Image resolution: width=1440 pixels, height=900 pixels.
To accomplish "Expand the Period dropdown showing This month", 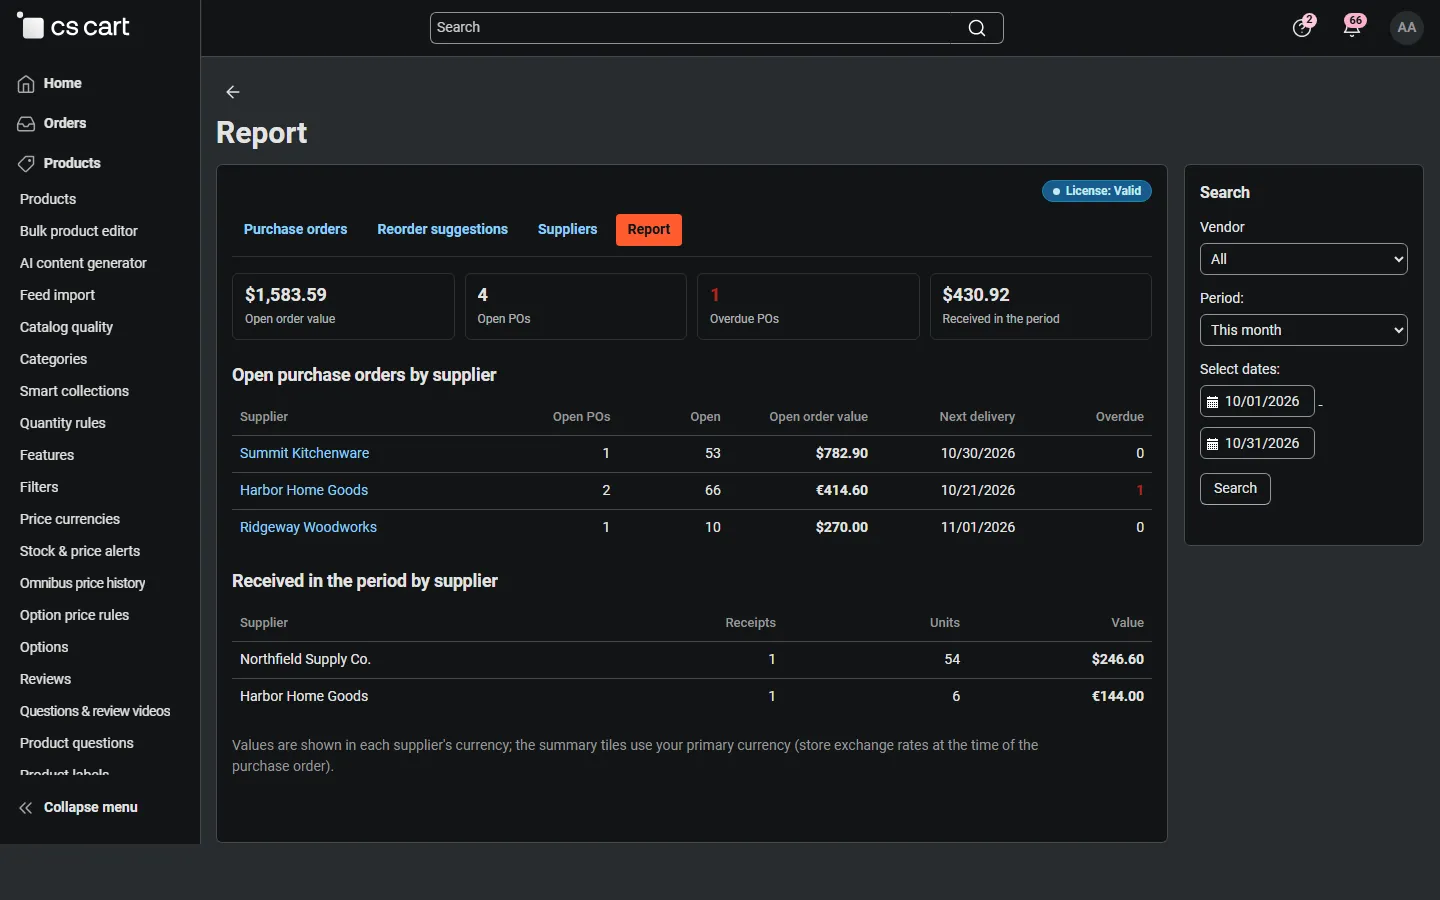I will (1304, 330).
